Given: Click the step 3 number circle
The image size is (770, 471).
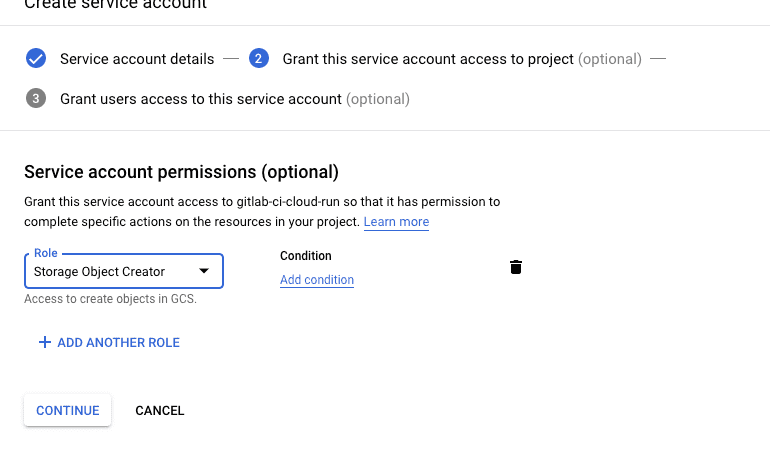Looking at the screenshot, I should 36,99.
